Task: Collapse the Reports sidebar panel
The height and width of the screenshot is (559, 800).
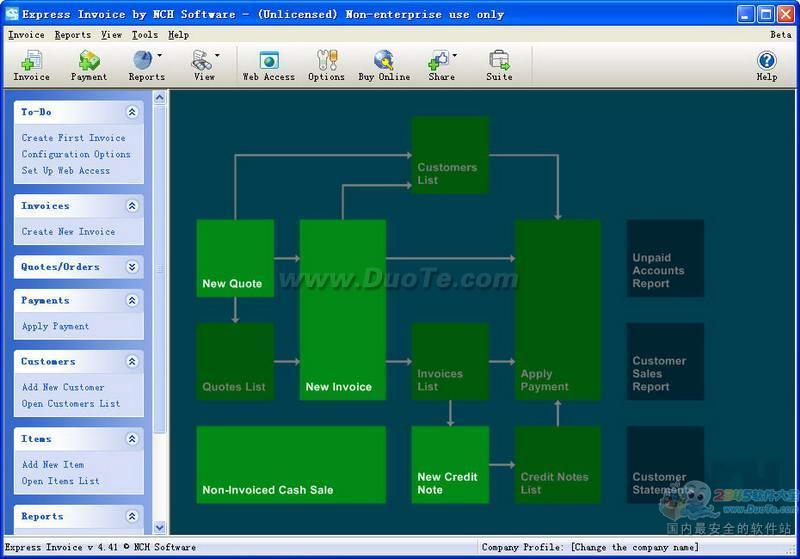Action: click(132, 516)
